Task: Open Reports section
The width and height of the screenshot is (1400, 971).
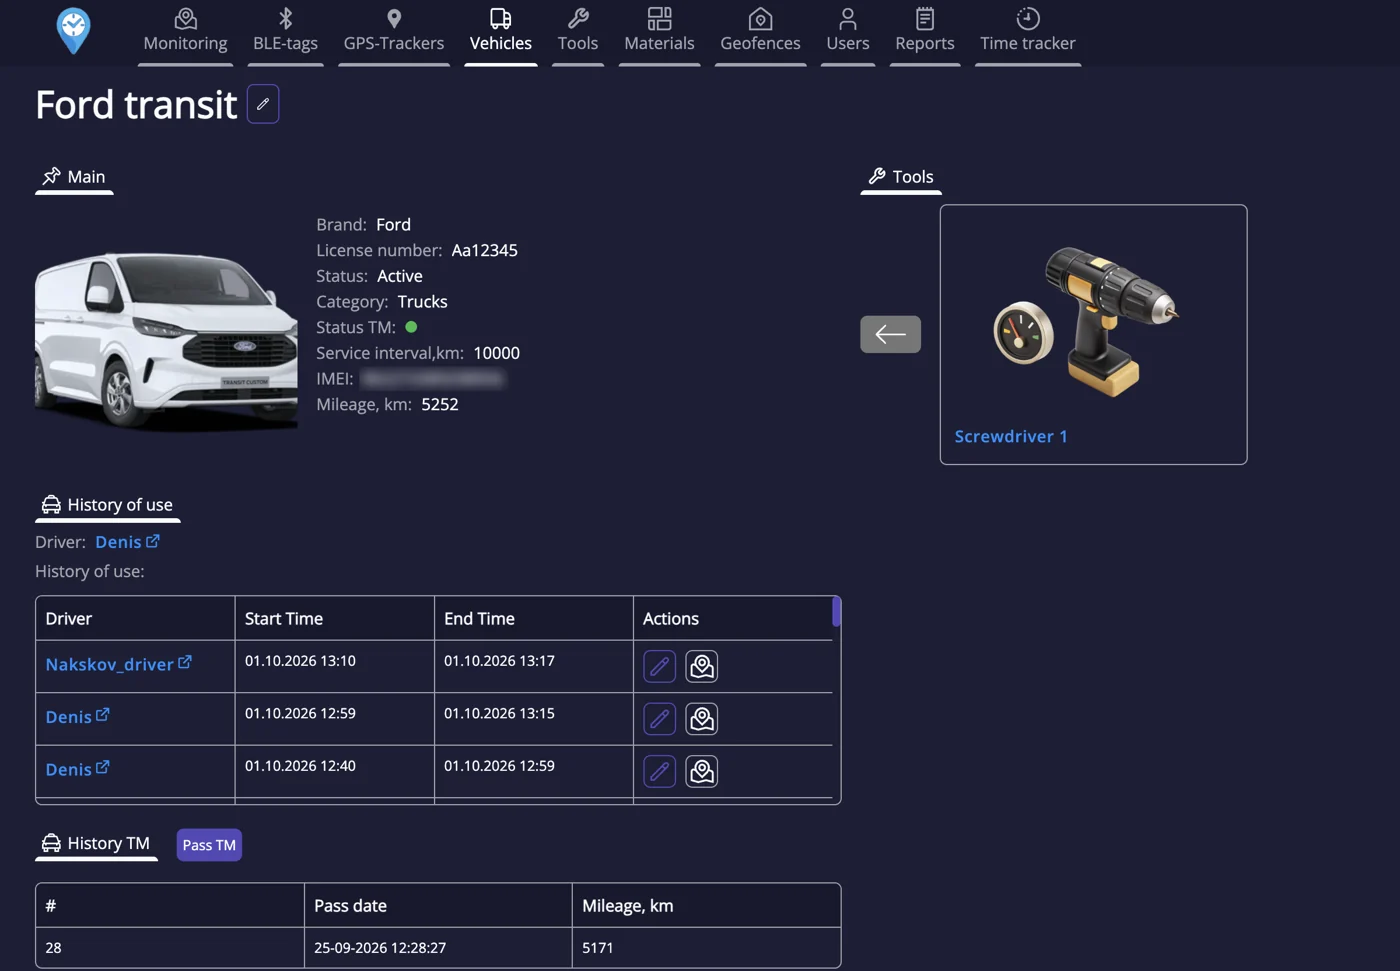Action: 925,31
